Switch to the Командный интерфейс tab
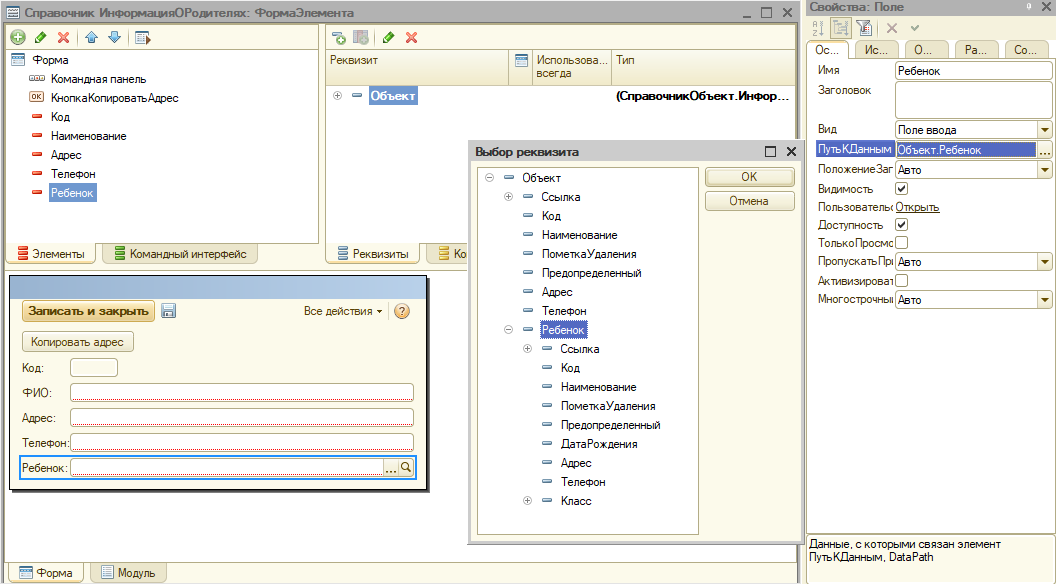The height and width of the screenshot is (584, 1056). [180, 254]
